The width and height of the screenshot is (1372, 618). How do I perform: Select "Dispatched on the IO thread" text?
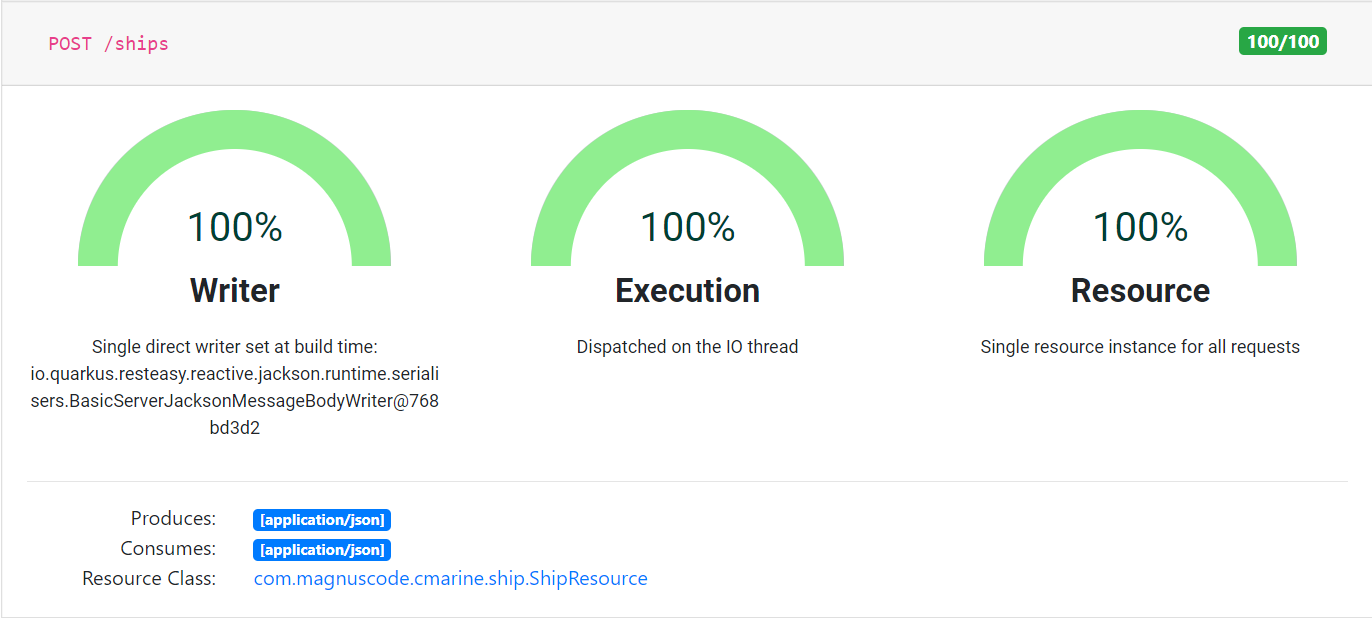click(688, 347)
